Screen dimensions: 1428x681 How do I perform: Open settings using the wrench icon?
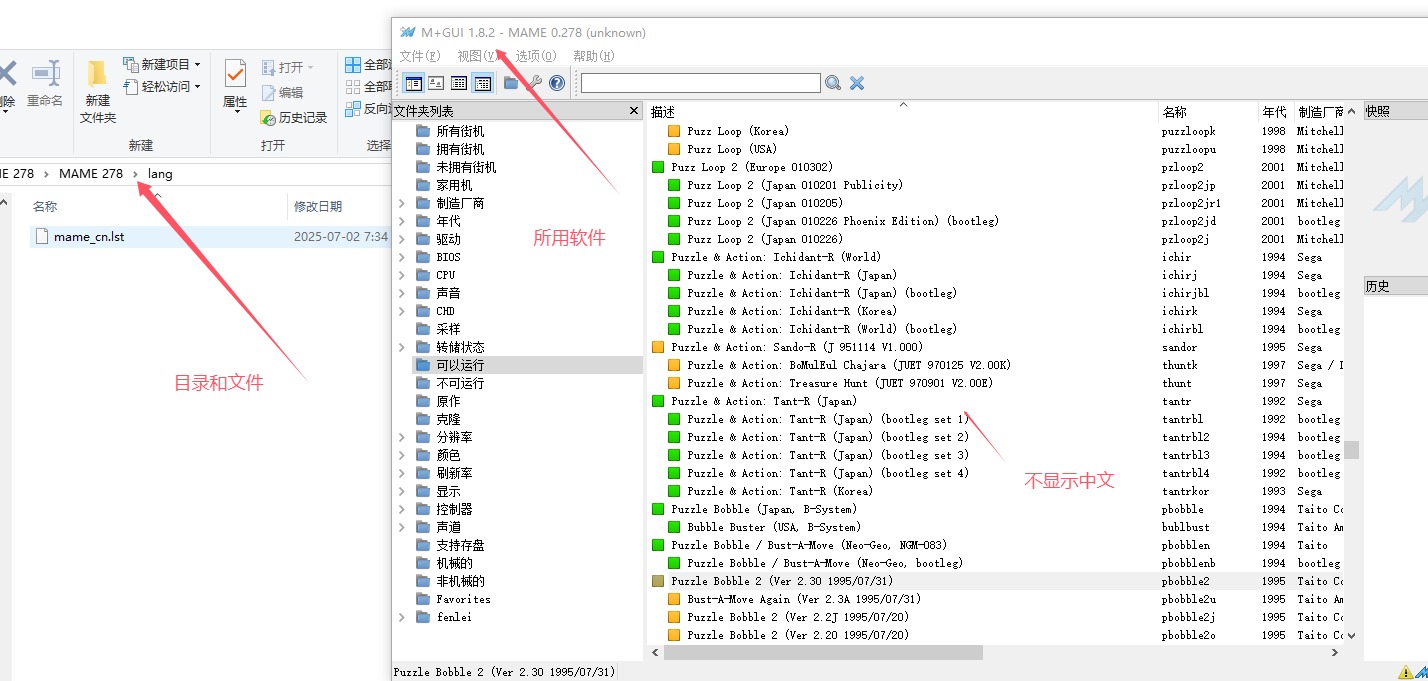coord(534,83)
